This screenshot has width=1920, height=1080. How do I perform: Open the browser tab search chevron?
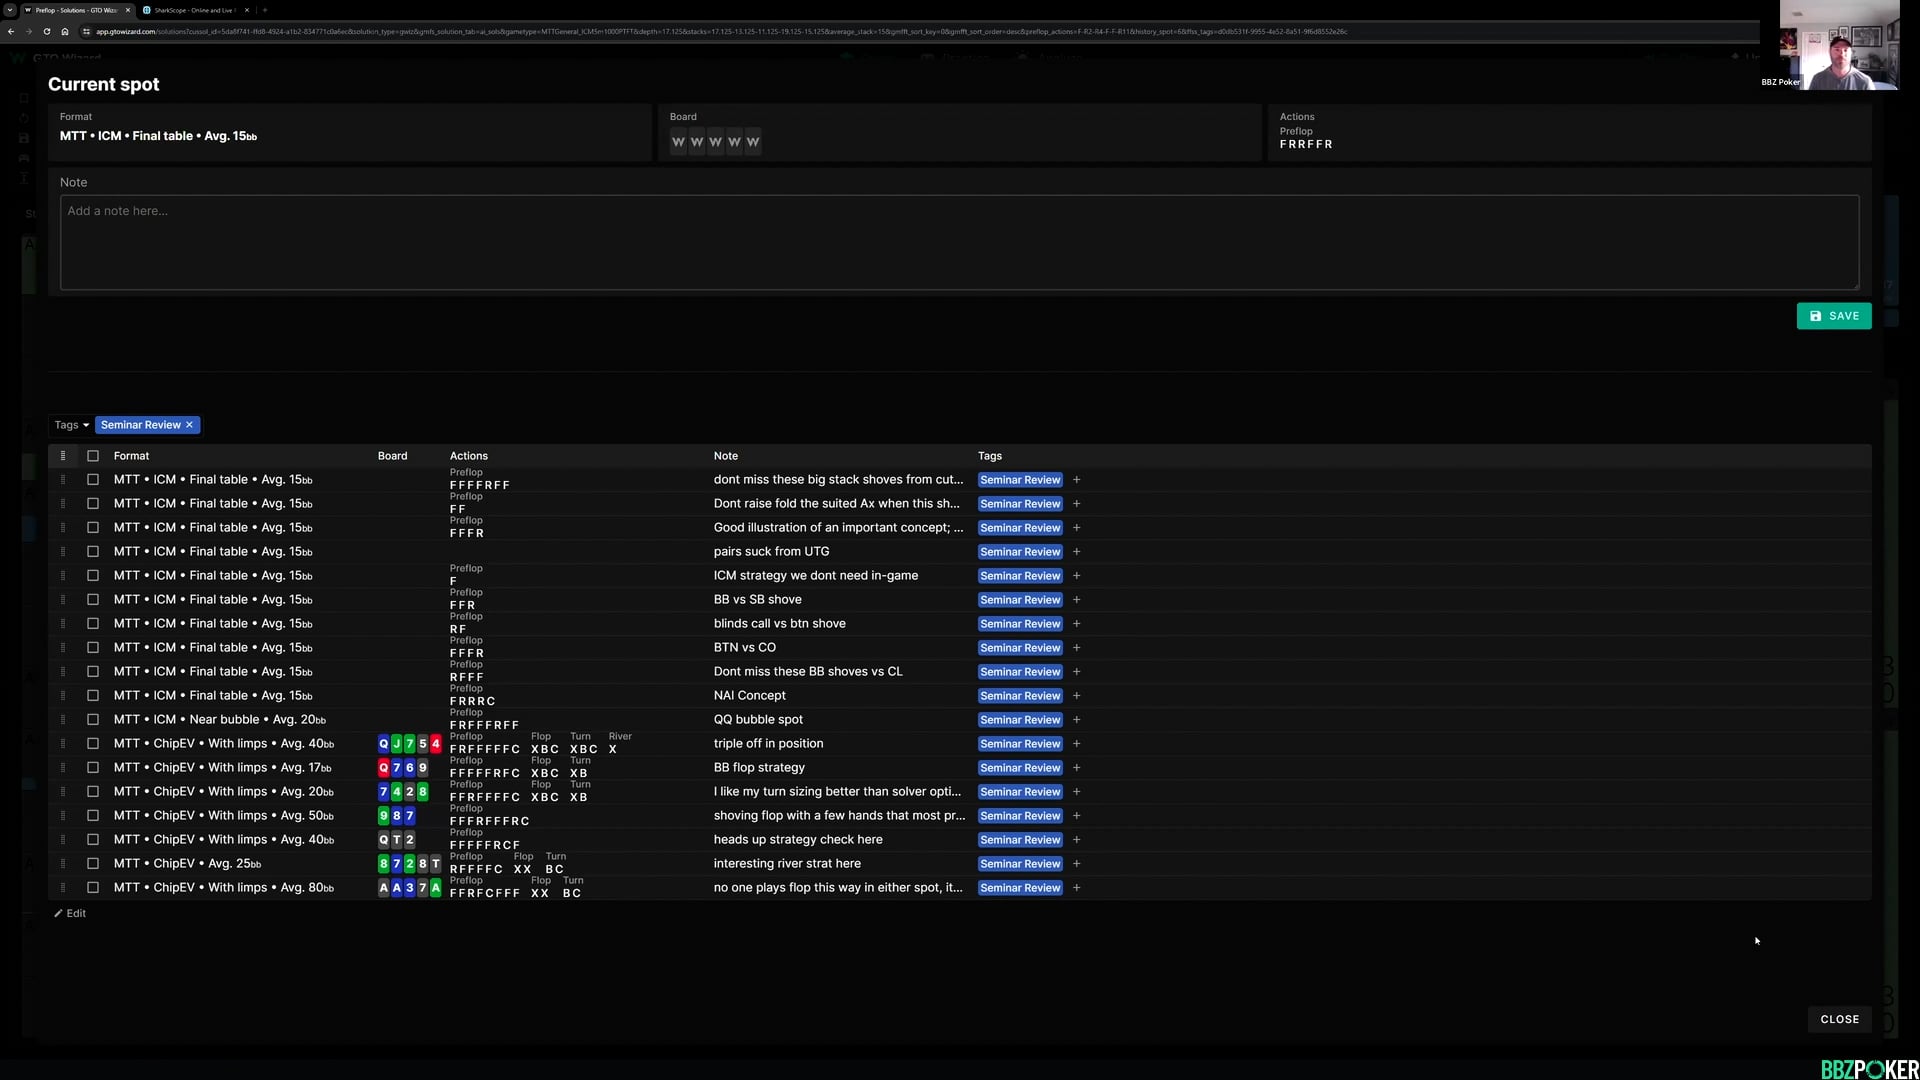tap(10, 10)
